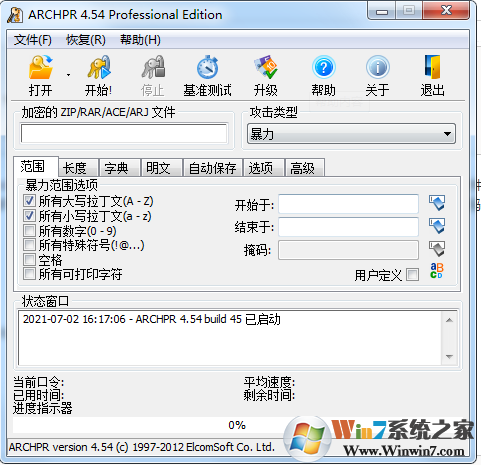Switch to the 高级 tab
The width and height of the screenshot is (481, 465).
(x=305, y=168)
